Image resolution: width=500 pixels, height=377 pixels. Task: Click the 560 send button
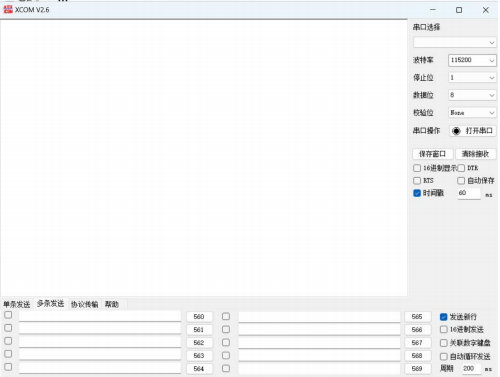(199, 317)
